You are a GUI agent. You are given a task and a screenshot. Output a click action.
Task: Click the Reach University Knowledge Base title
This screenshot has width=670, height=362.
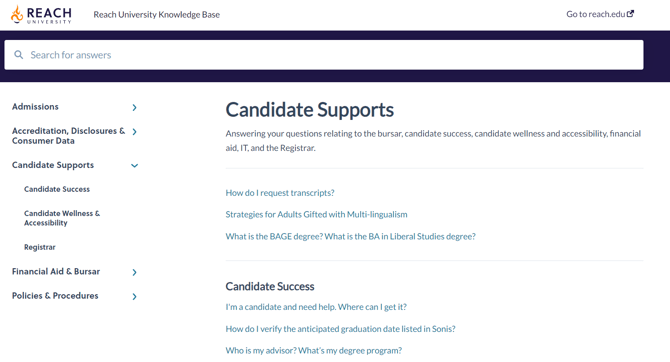(x=156, y=15)
